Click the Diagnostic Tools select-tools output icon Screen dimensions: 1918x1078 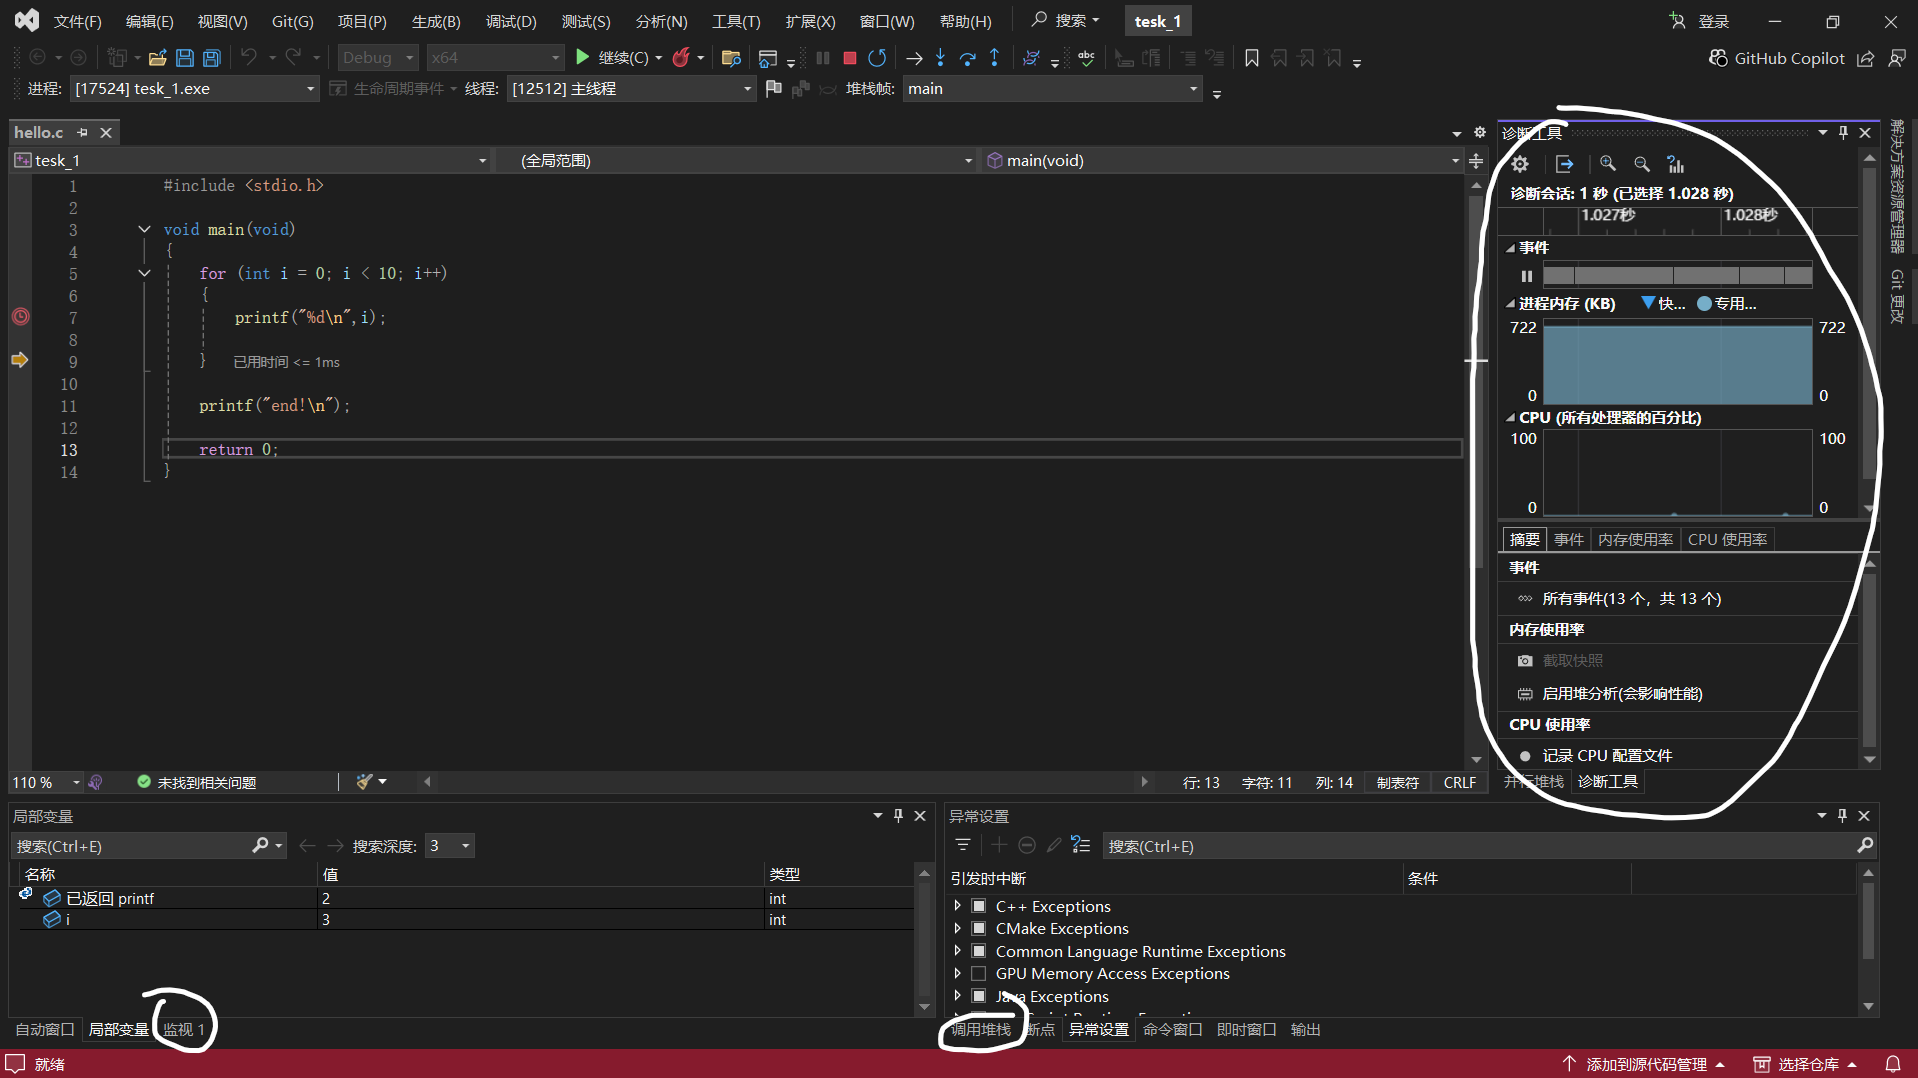click(x=1564, y=164)
